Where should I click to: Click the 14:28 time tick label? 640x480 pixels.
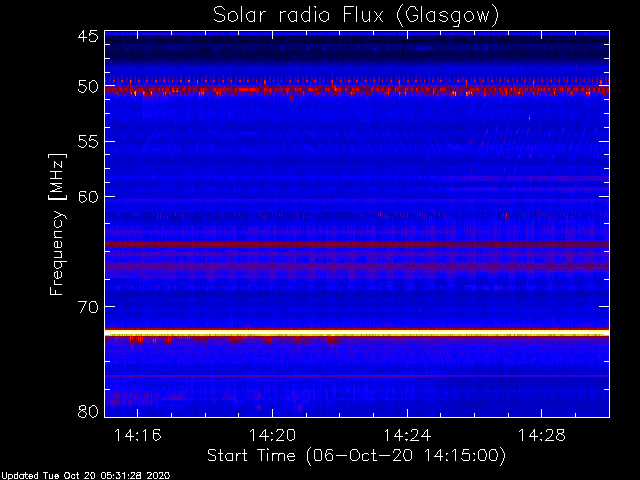(x=542, y=435)
